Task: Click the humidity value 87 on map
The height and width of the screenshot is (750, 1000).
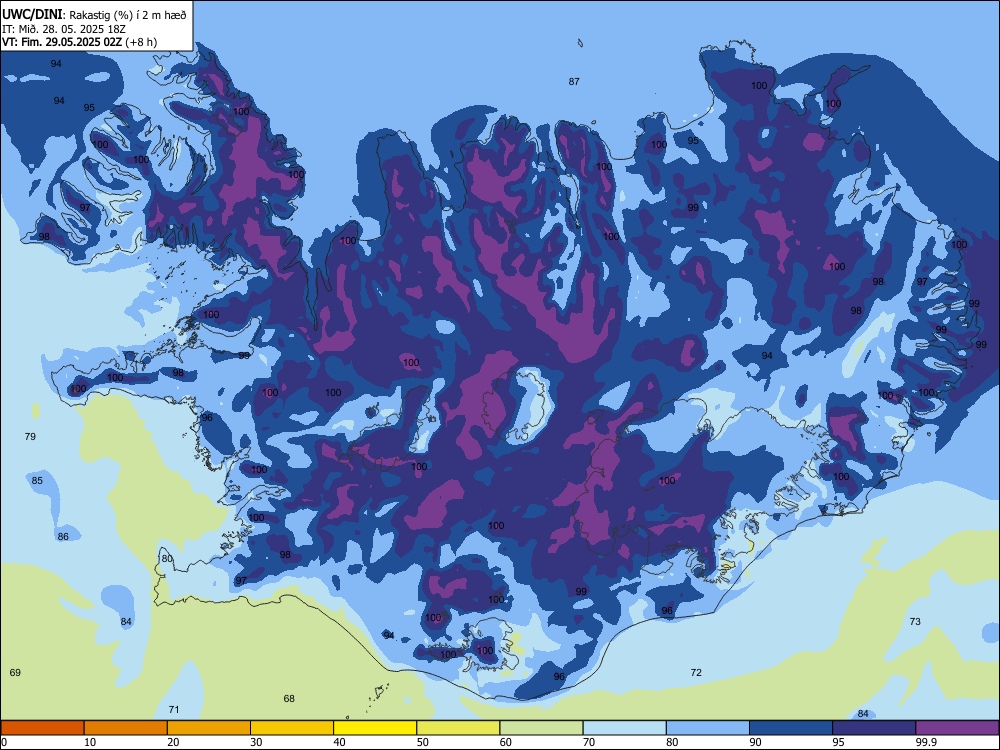Action: 574,81
